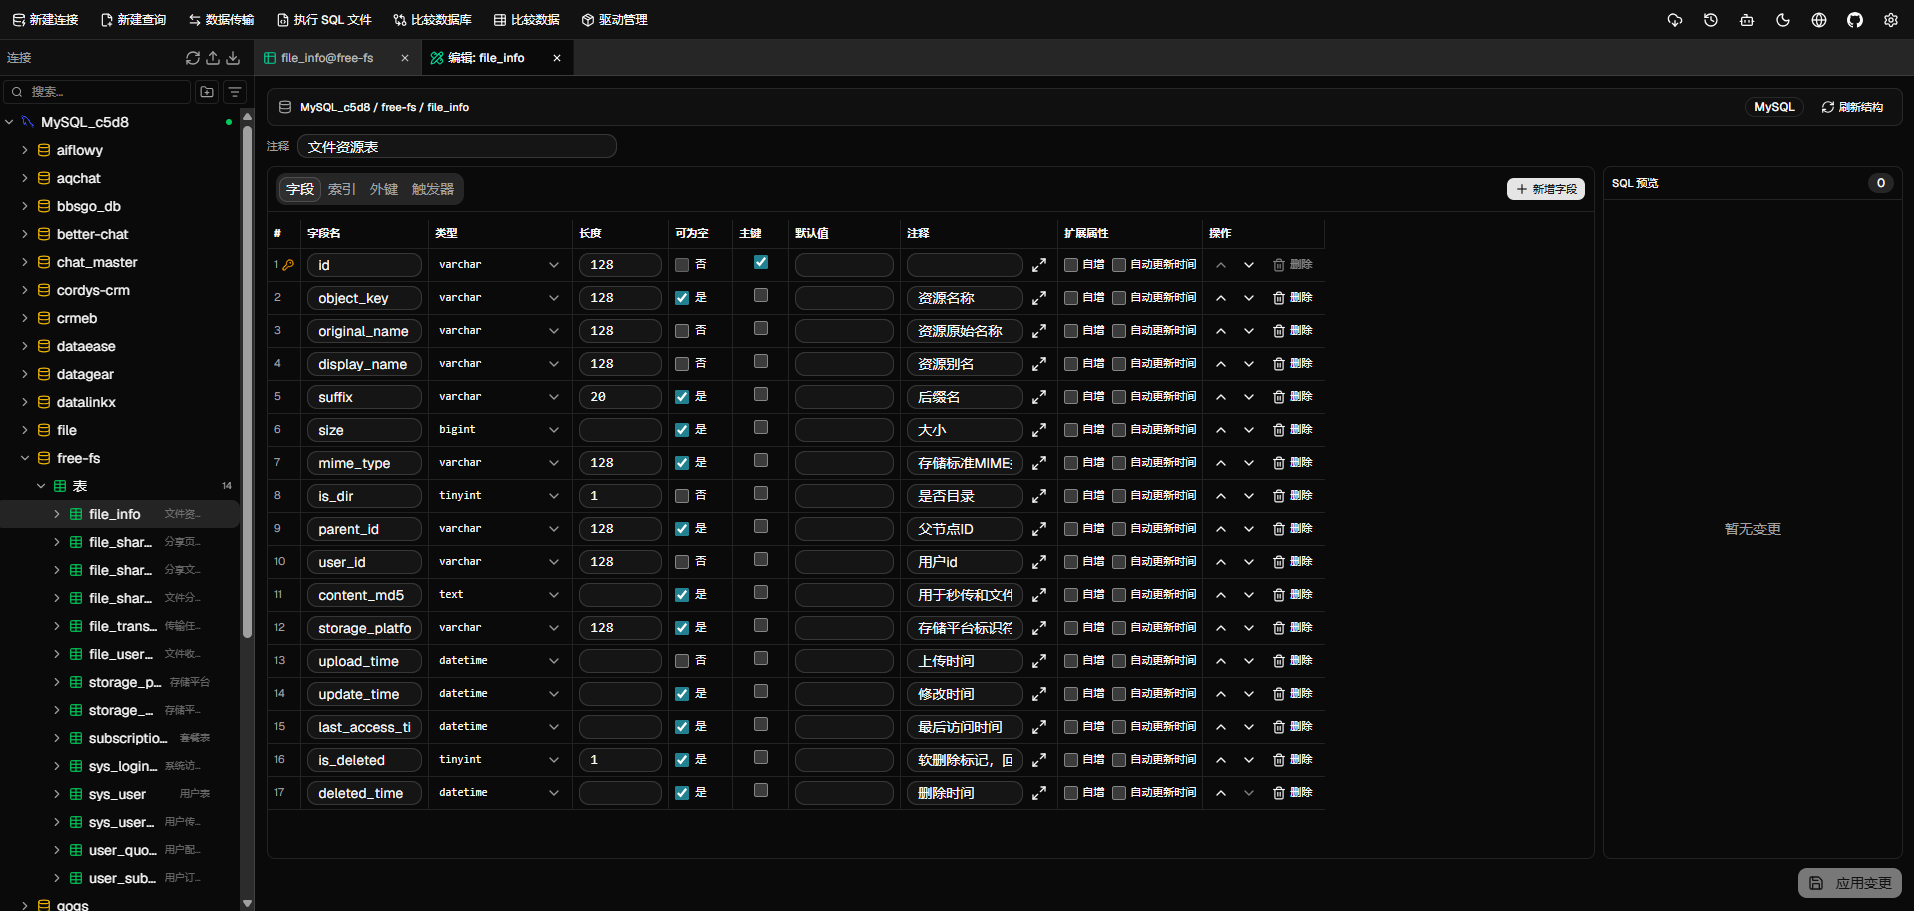The height and width of the screenshot is (911, 1914).
Task: Expand comment editor for id row
Action: [x=1039, y=265]
